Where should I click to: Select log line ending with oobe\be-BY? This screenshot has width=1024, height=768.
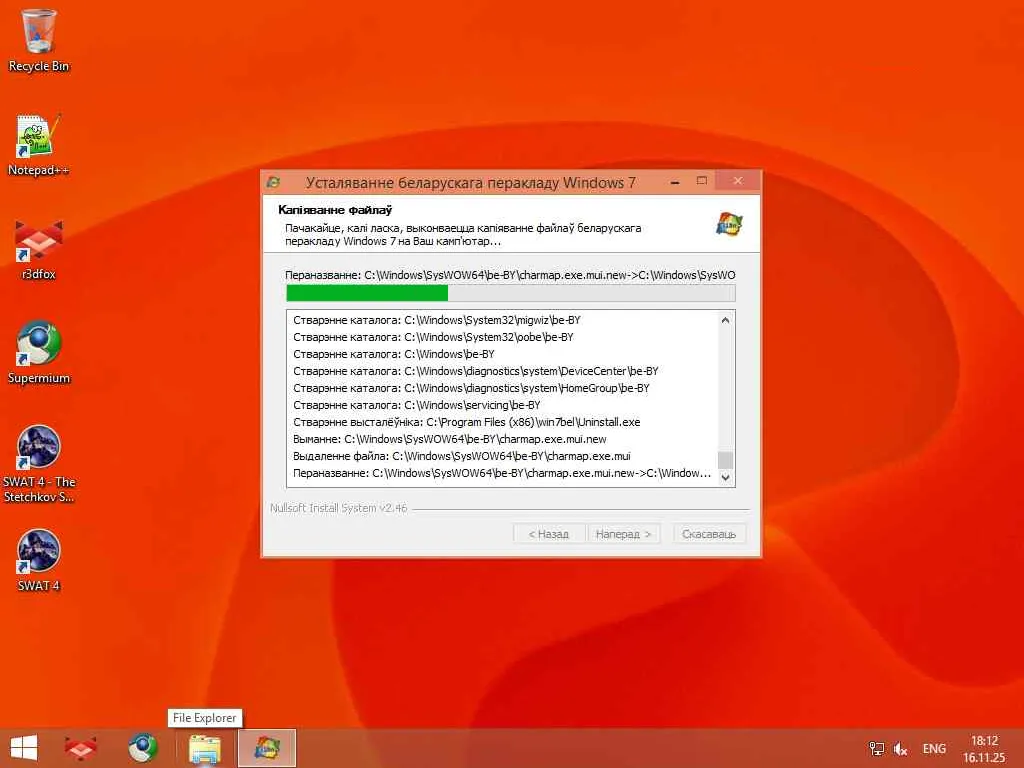pos(434,337)
